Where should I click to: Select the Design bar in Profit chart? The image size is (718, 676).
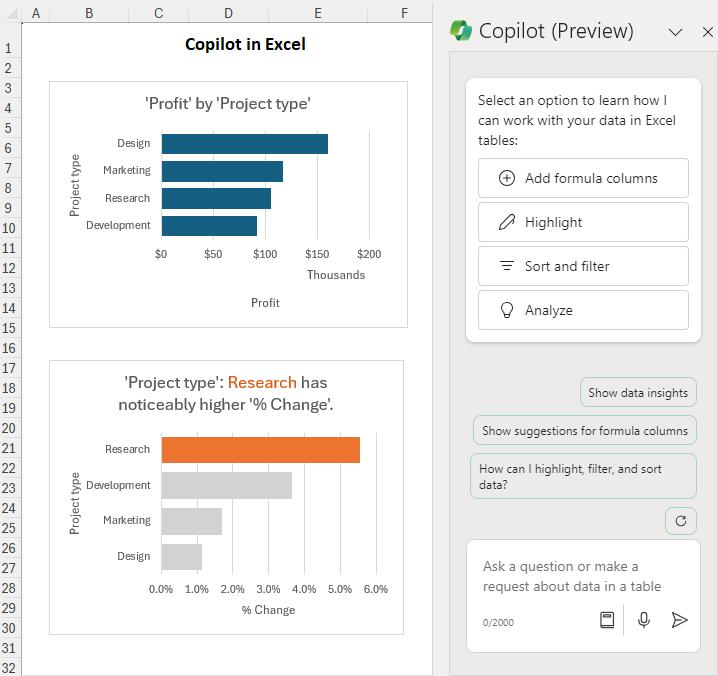tap(244, 144)
